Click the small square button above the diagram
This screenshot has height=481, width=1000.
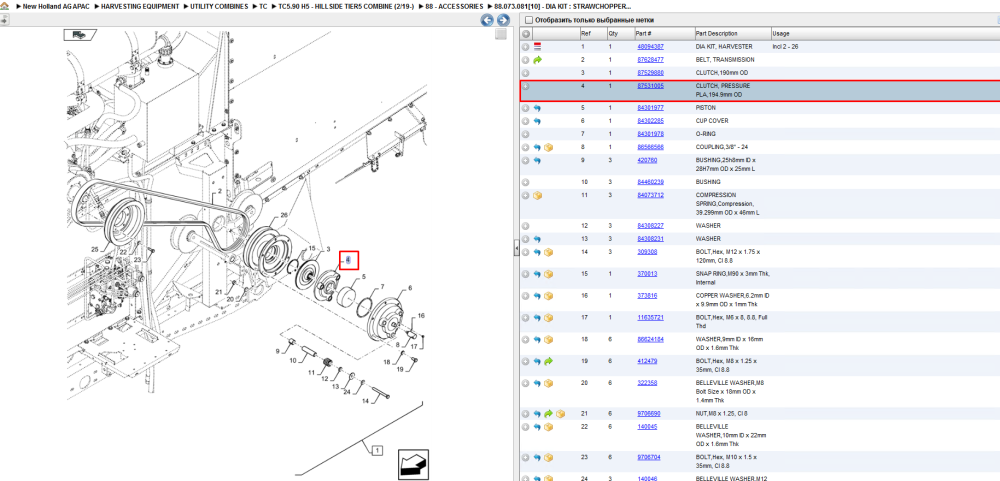501,34
